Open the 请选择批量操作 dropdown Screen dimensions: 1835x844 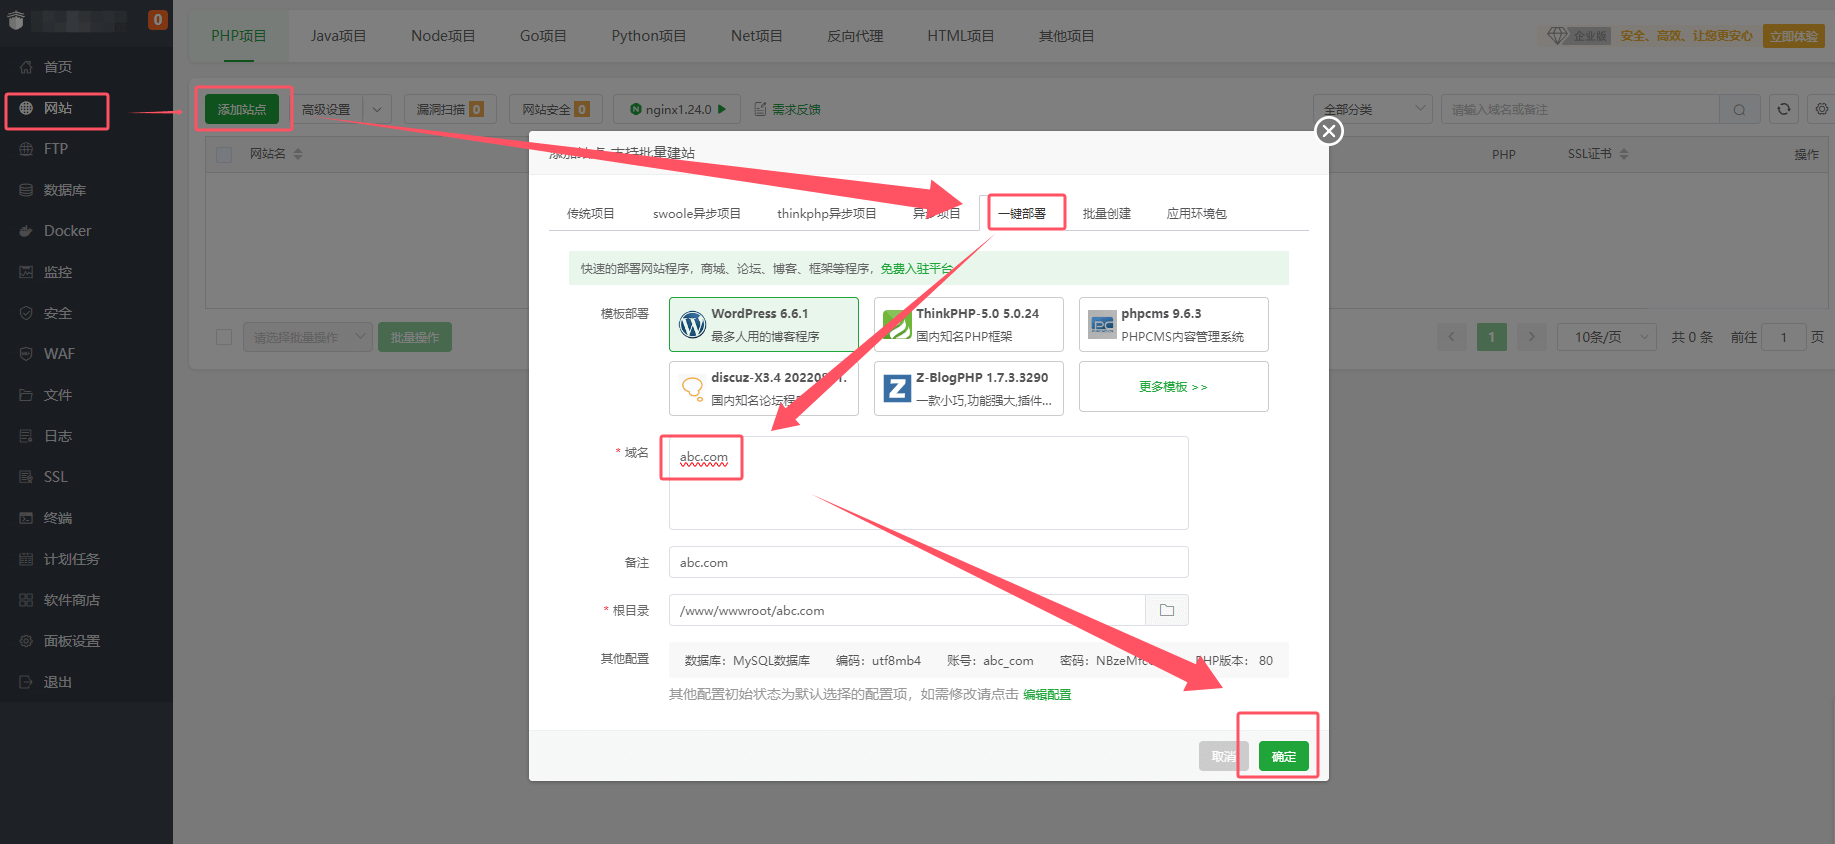(x=308, y=337)
